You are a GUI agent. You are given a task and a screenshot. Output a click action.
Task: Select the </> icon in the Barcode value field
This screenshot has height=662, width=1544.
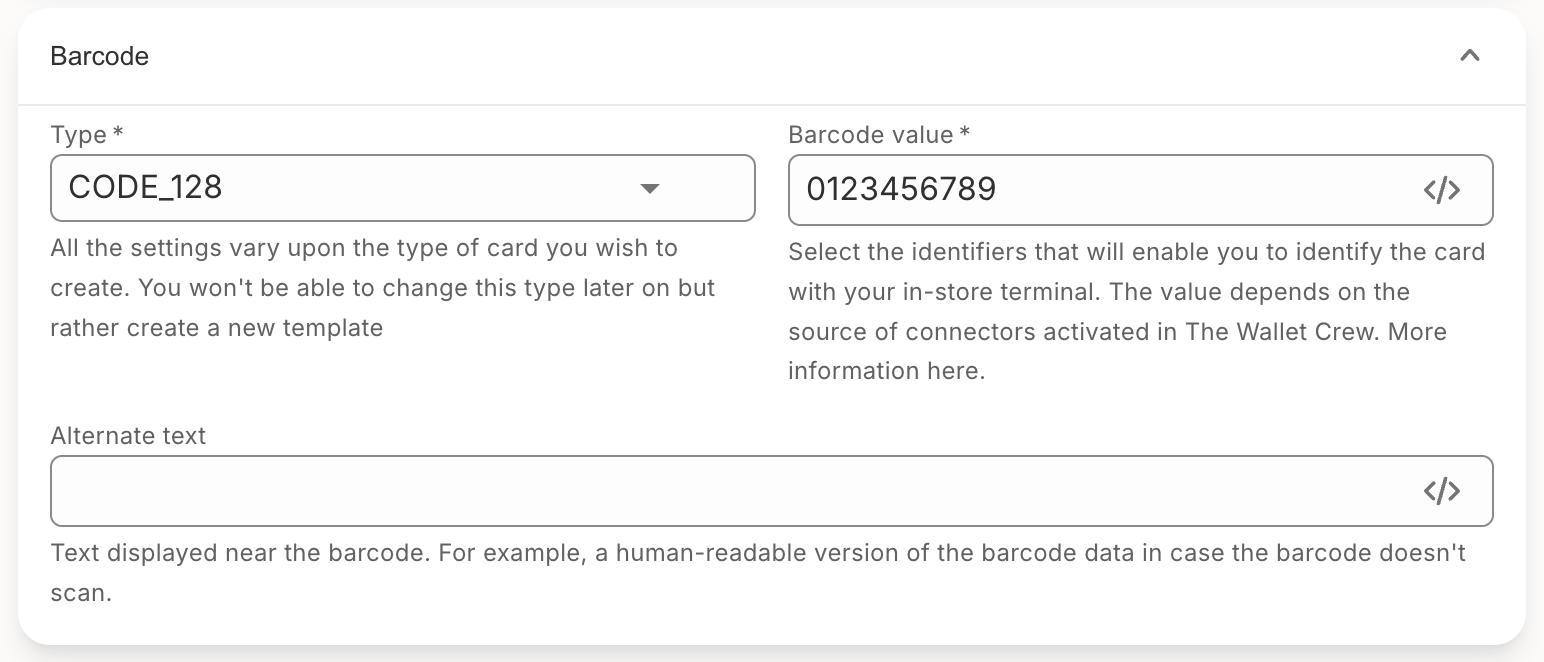point(1442,190)
